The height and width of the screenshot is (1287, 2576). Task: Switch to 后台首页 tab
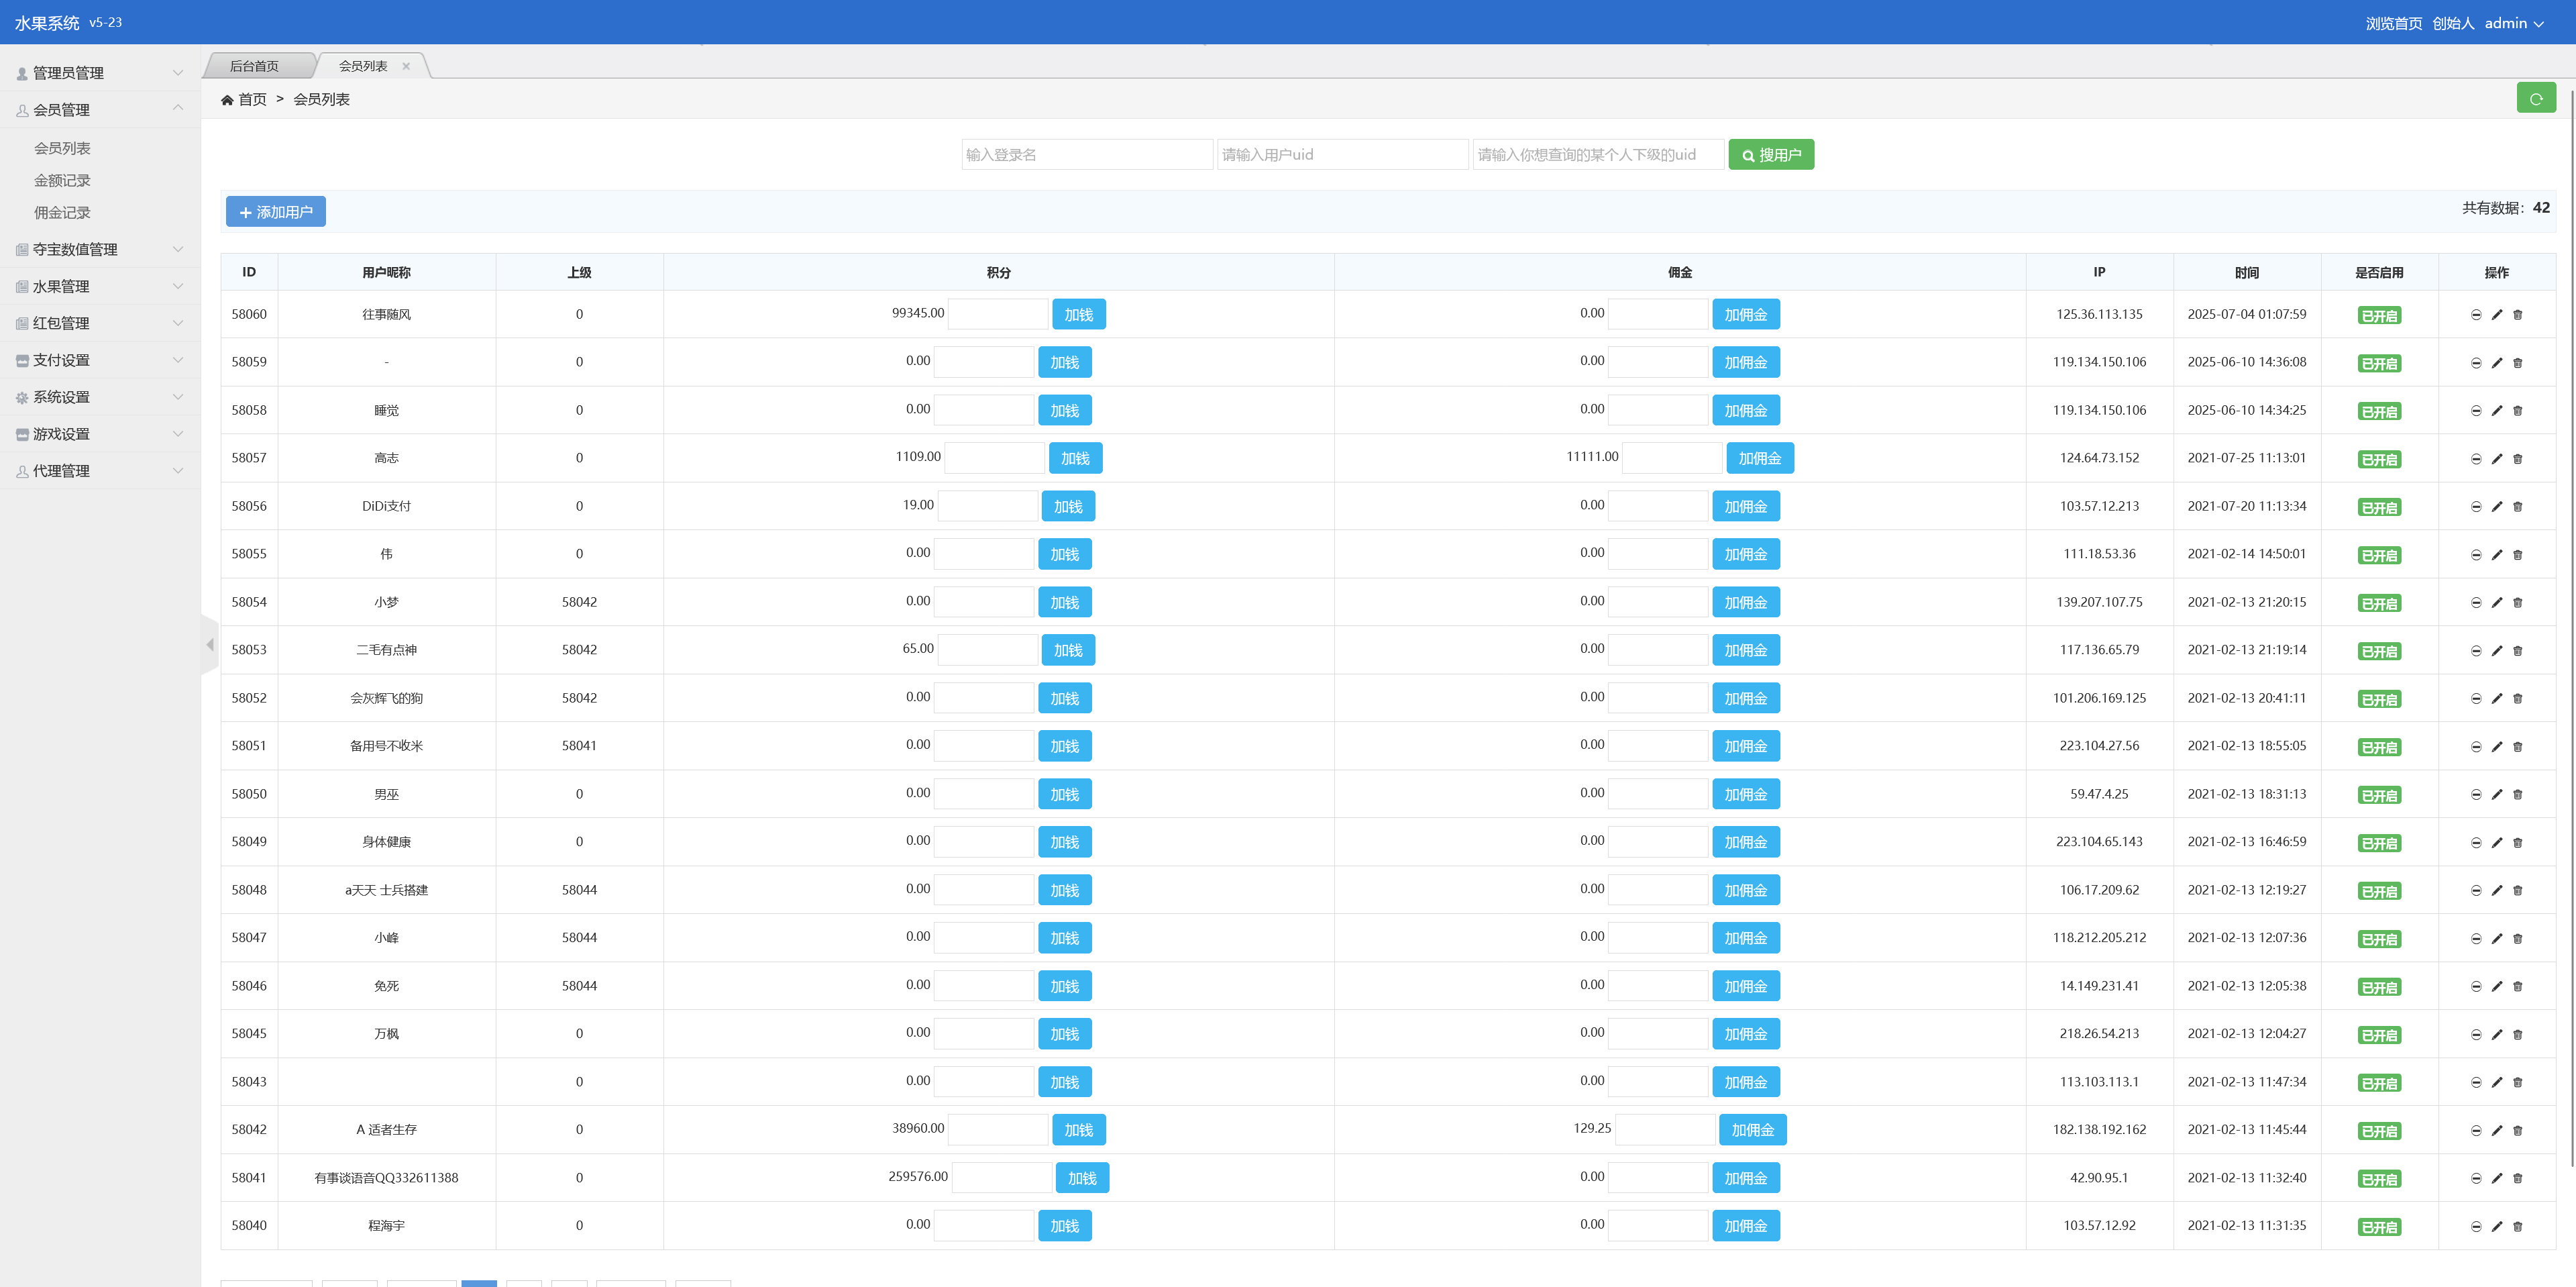tap(254, 66)
